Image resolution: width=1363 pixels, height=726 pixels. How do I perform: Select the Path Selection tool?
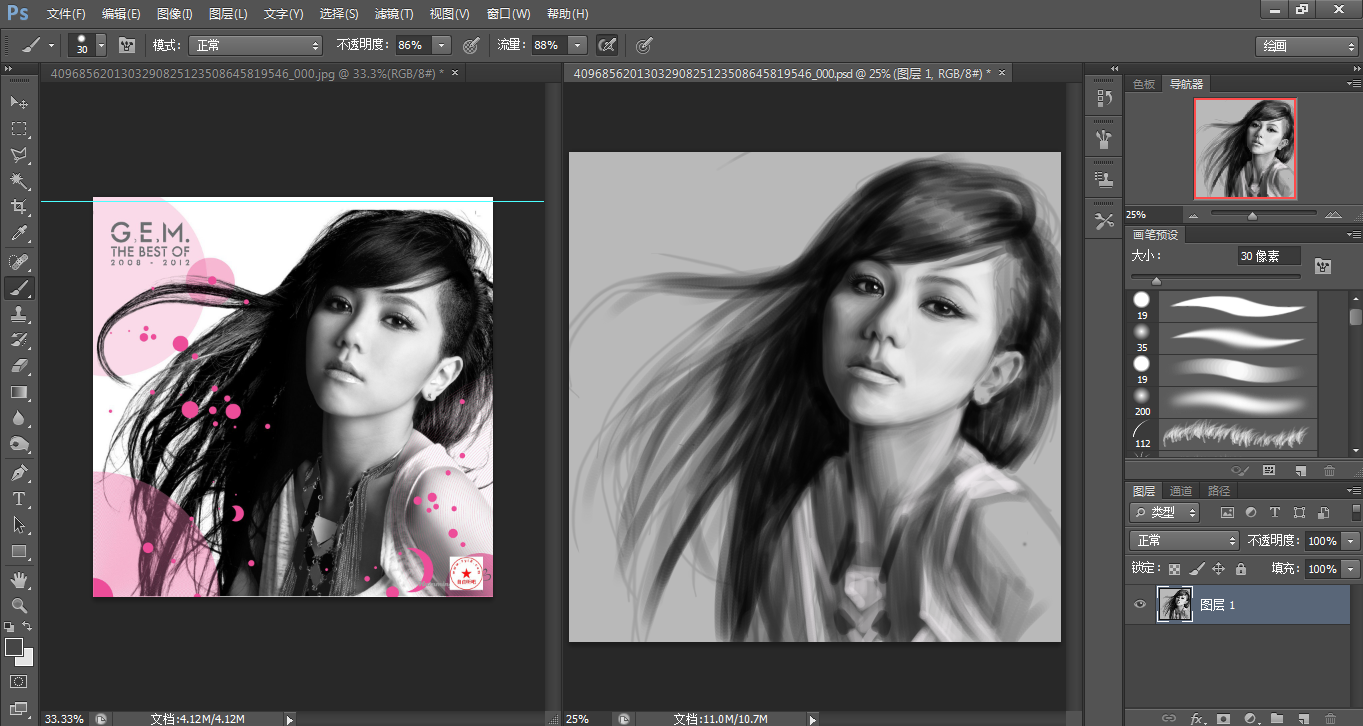coord(19,524)
